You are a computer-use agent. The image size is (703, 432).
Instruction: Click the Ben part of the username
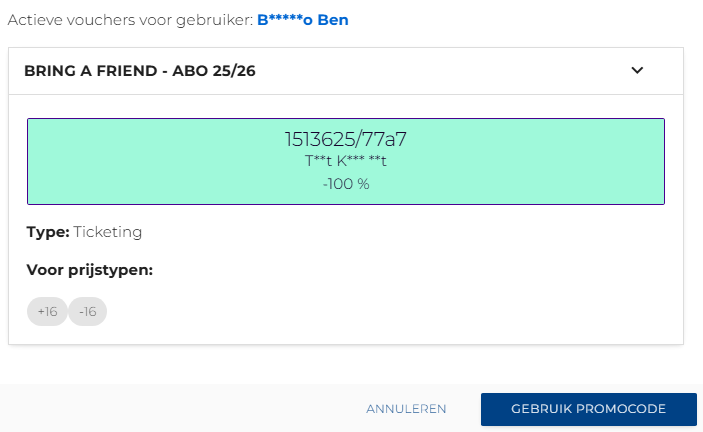[333, 20]
